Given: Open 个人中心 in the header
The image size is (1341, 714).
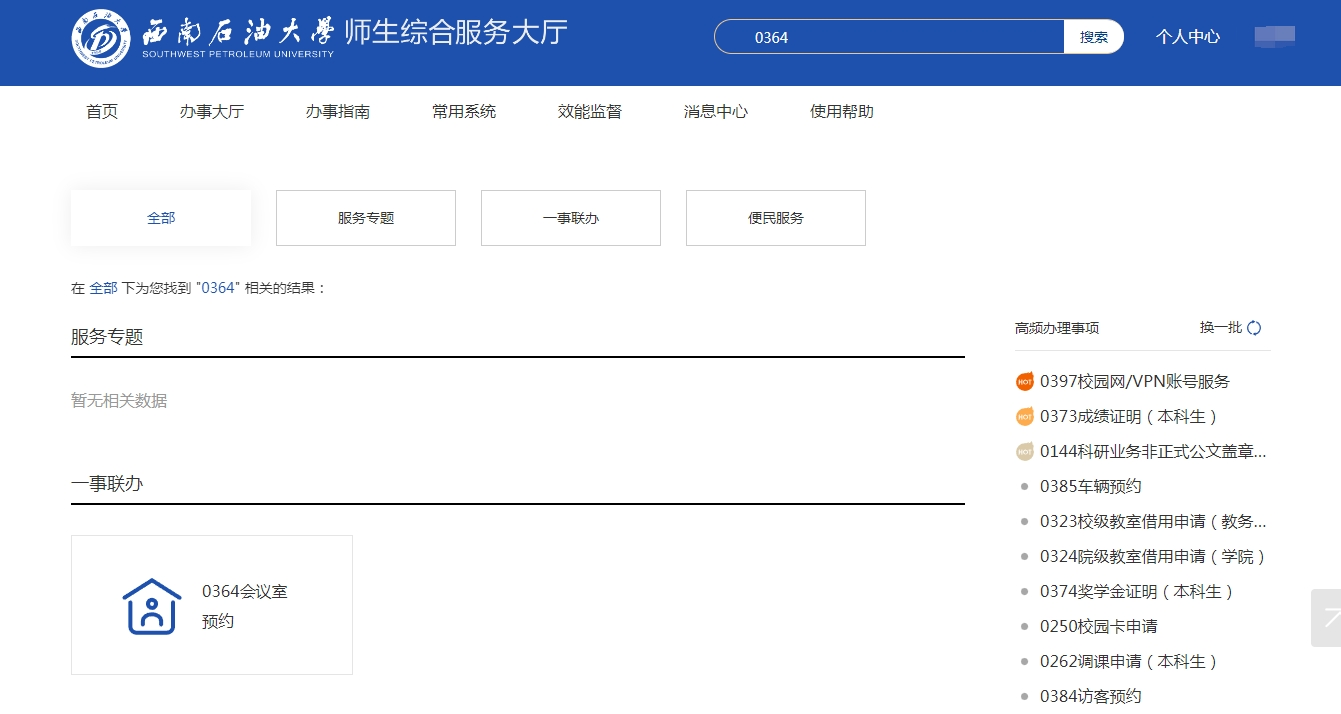Looking at the screenshot, I should tap(1188, 37).
